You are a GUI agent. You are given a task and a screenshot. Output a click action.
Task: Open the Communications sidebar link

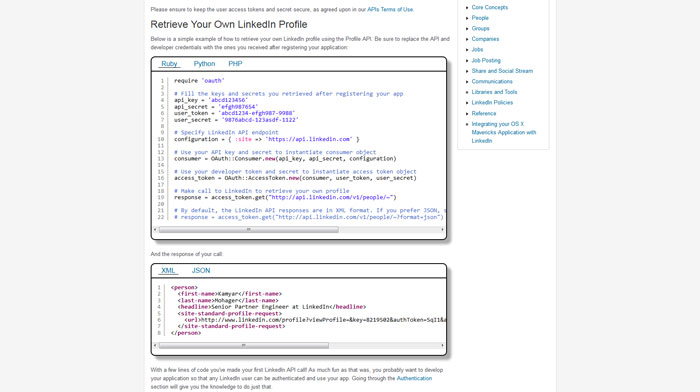tap(492, 82)
